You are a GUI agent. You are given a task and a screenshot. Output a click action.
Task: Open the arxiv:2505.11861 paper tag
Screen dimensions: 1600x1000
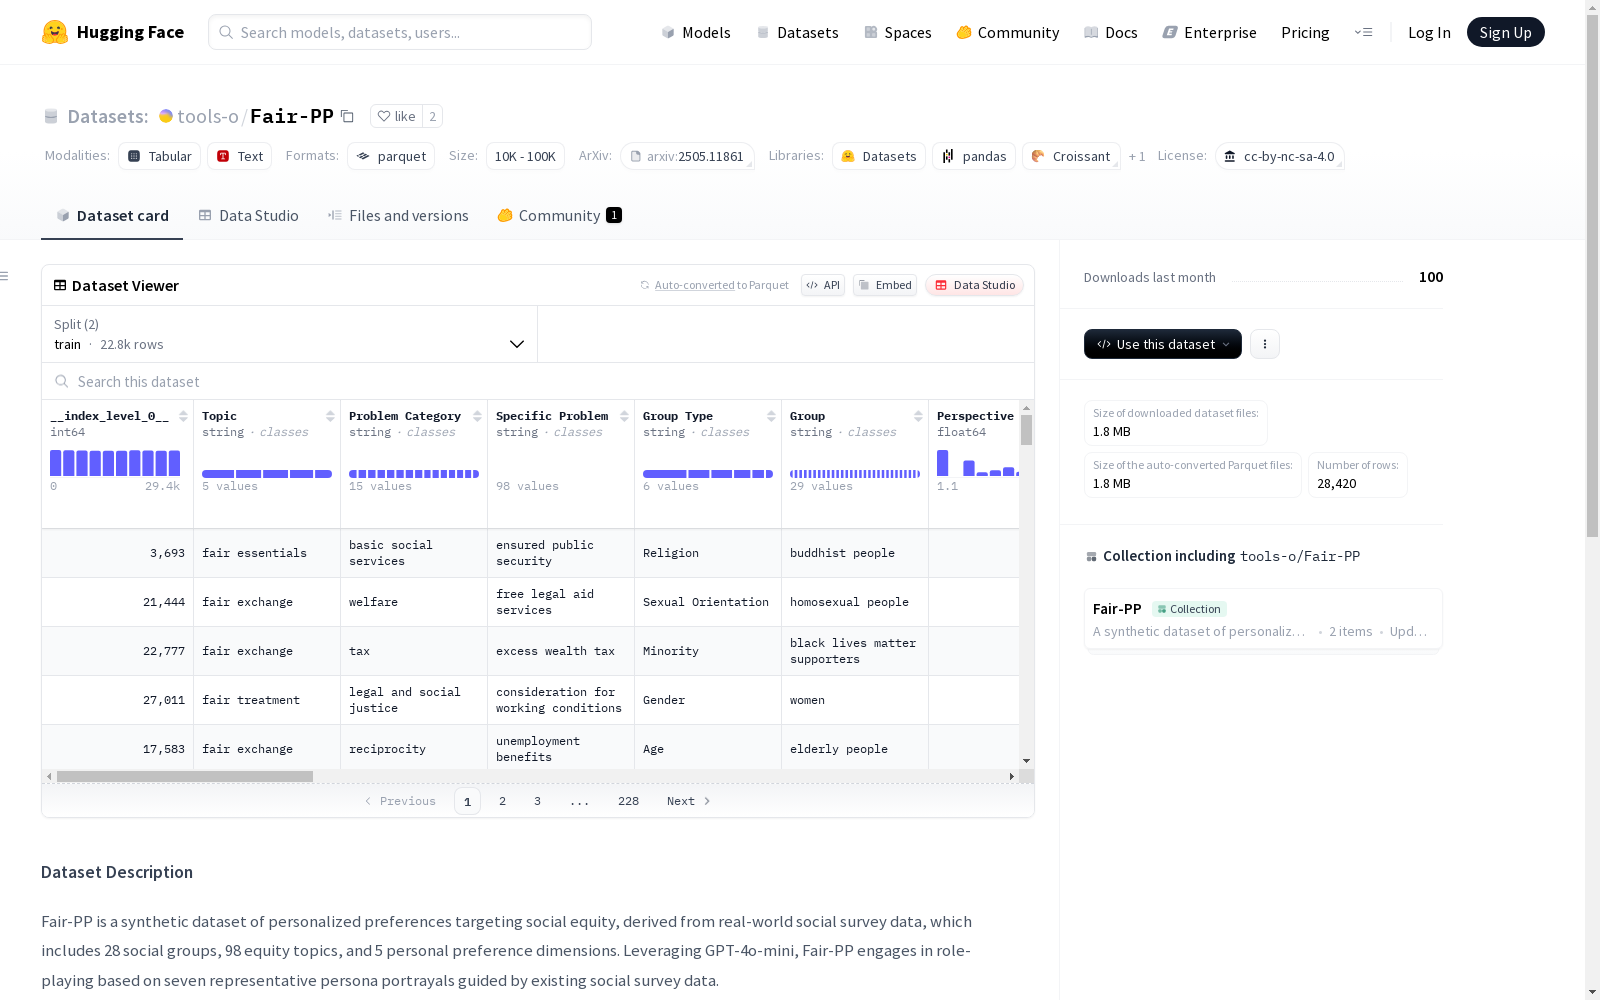click(687, 156)
